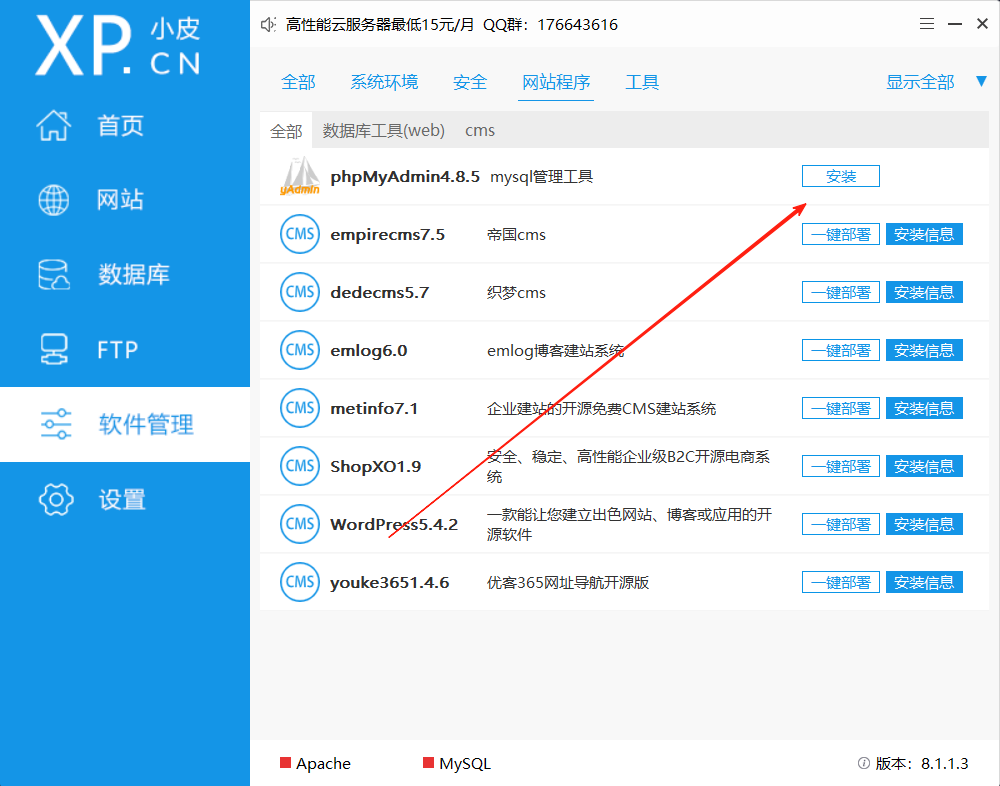
Task: Click the 软件管理 sliders icon
Action: pos(54,423)
